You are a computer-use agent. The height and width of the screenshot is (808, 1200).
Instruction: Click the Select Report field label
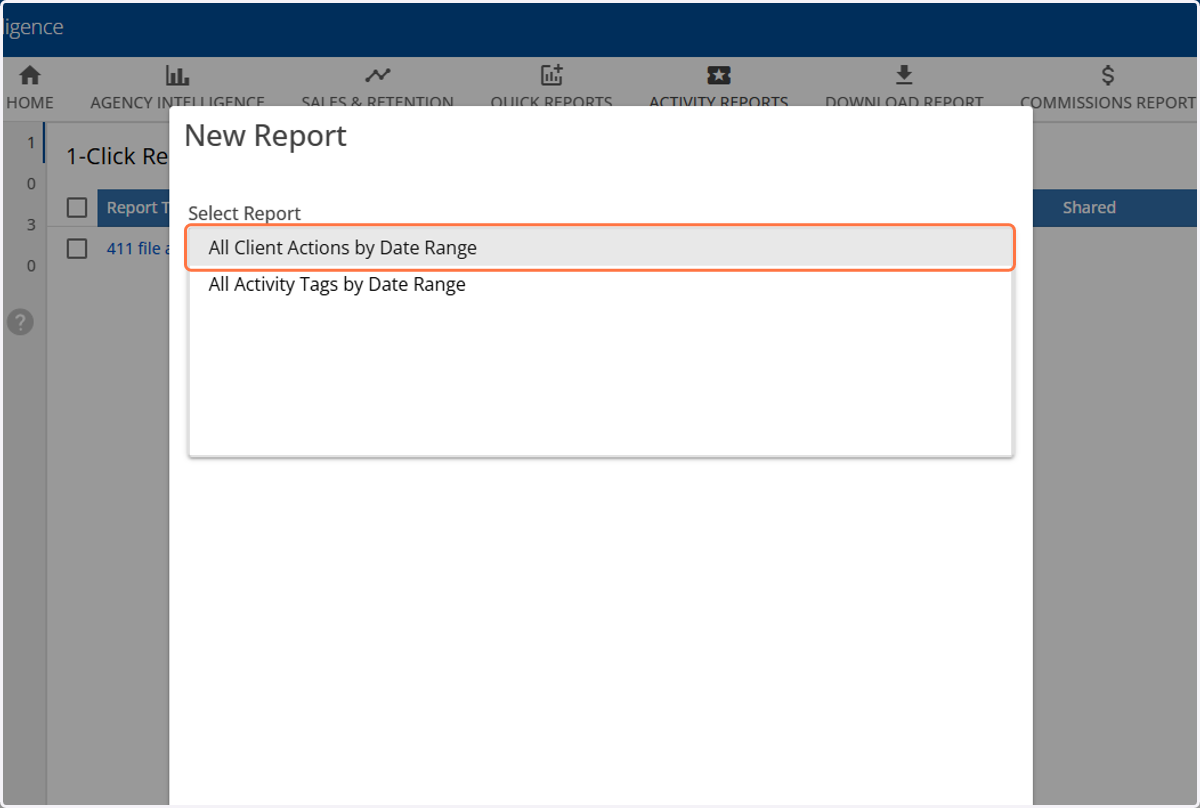[x=245, y=213]
